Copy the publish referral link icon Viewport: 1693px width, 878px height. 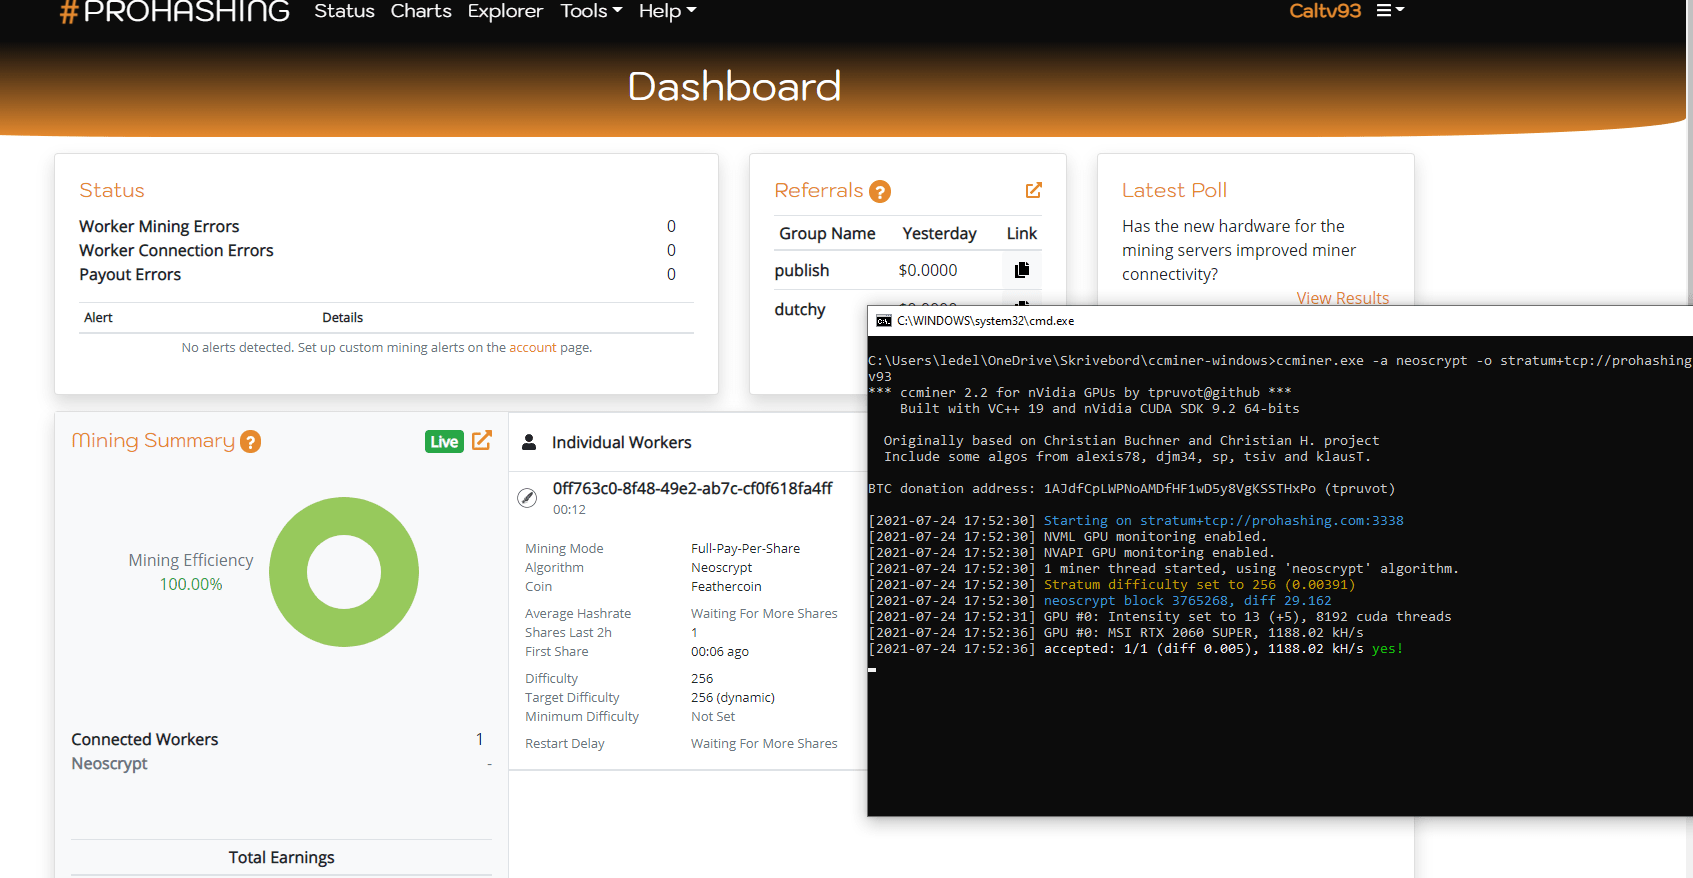pyautogui.click(x=1022, y=270)
